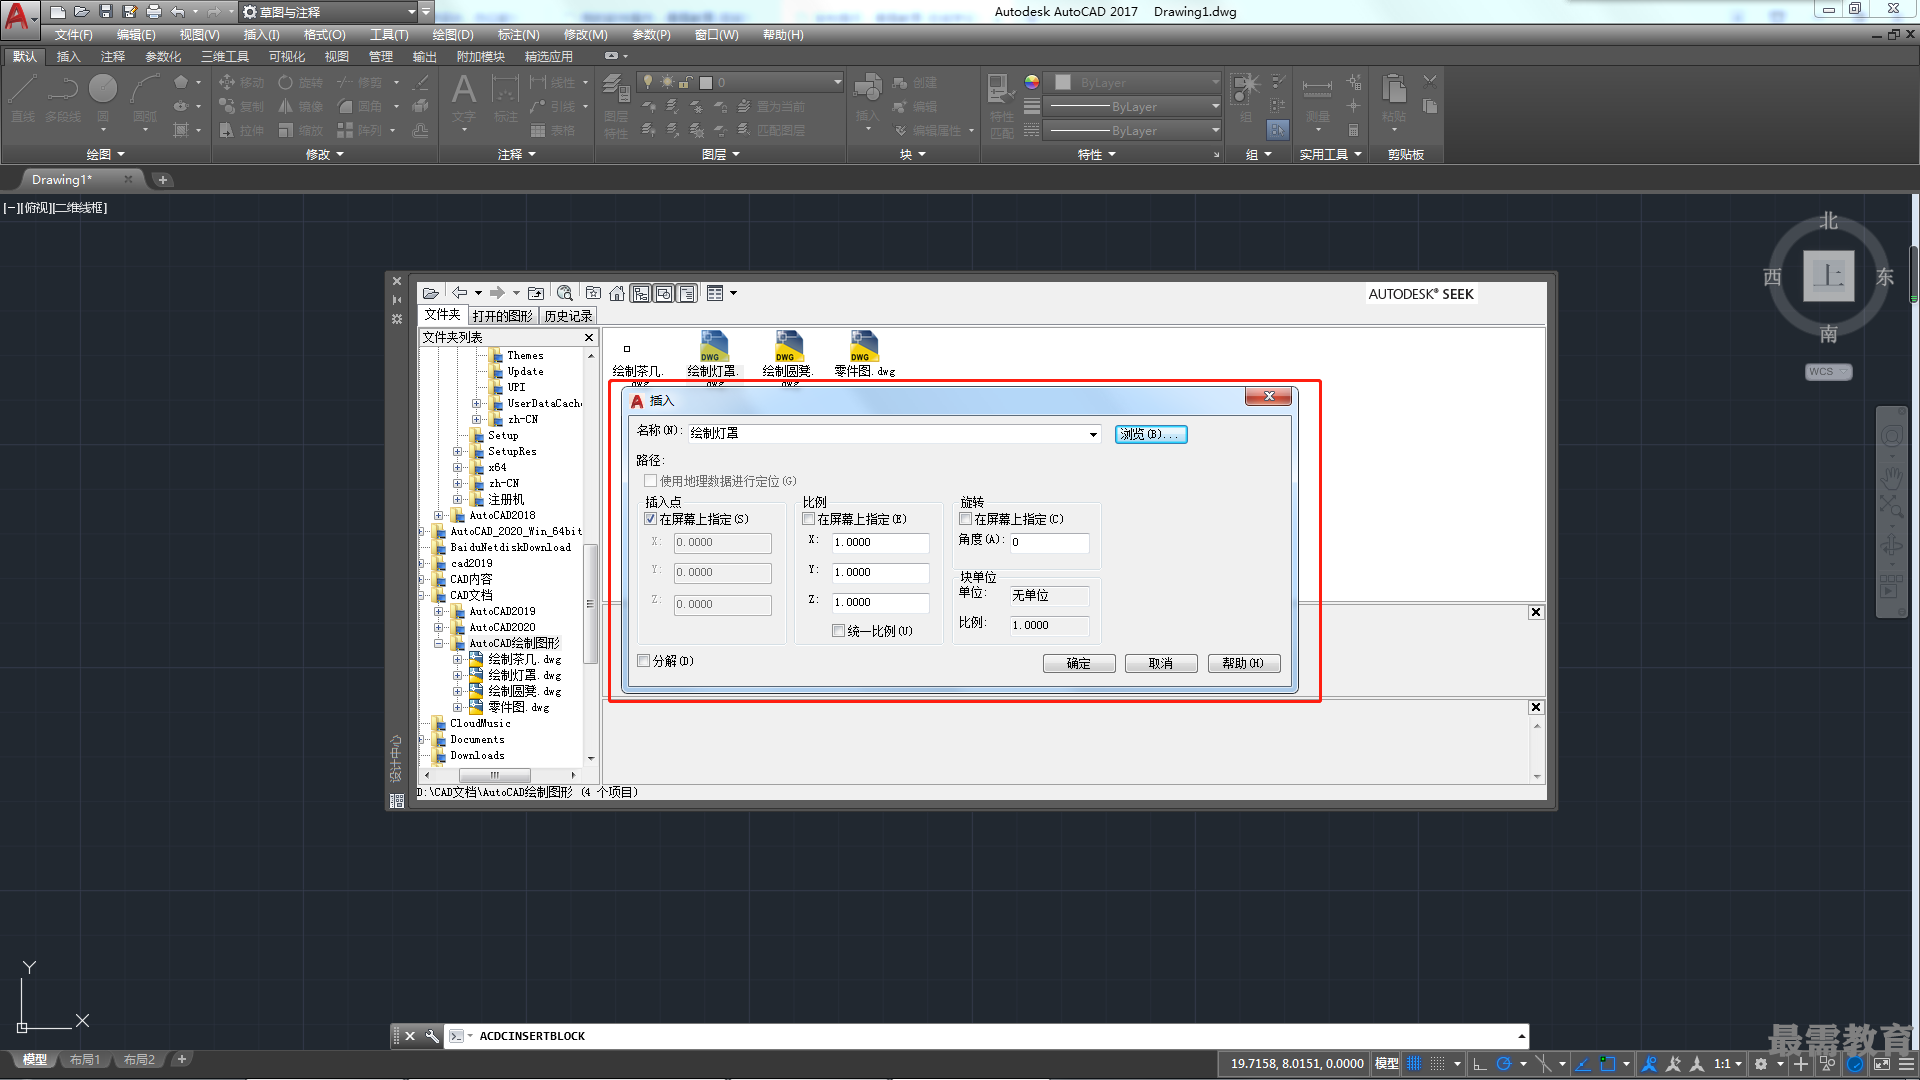The height and width of the screenshot is (1080, 1920).
Task: Open the Search tool in Design Center
Action: coord(565,293)
